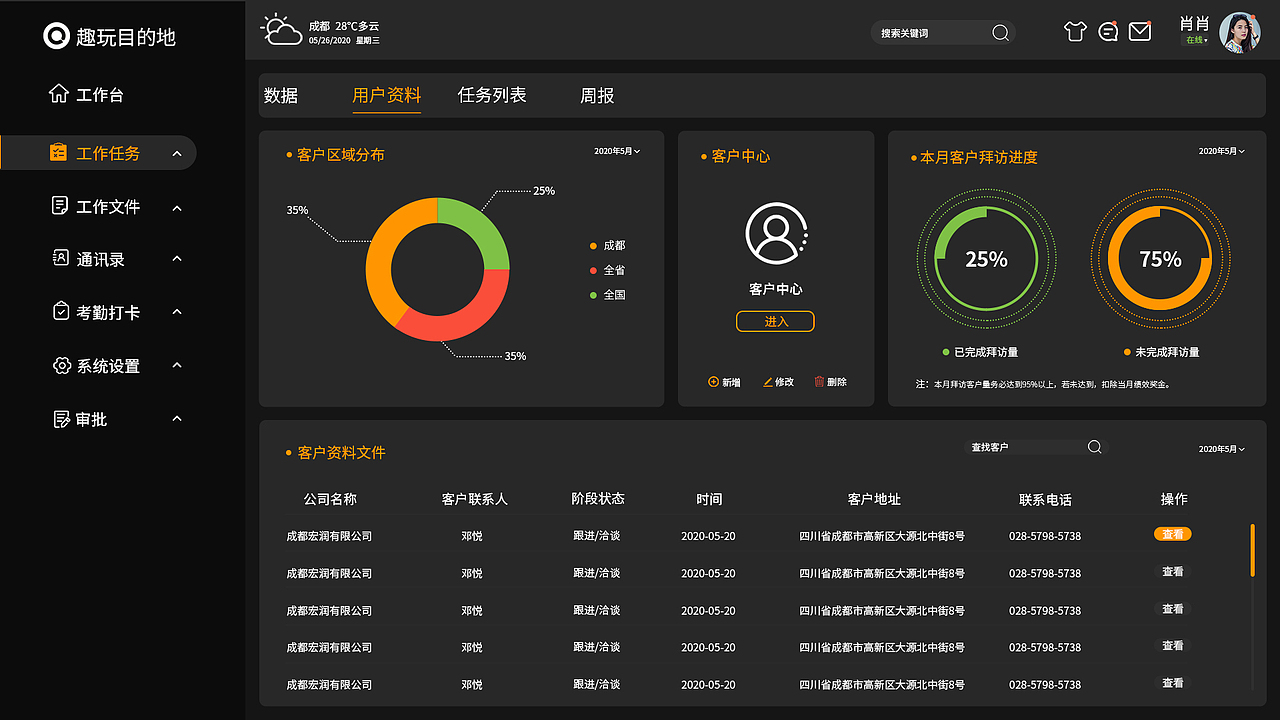Click the 75% orange progress ring
Viewport: 1280px width, 720px height.
(x=1160, y=259)
